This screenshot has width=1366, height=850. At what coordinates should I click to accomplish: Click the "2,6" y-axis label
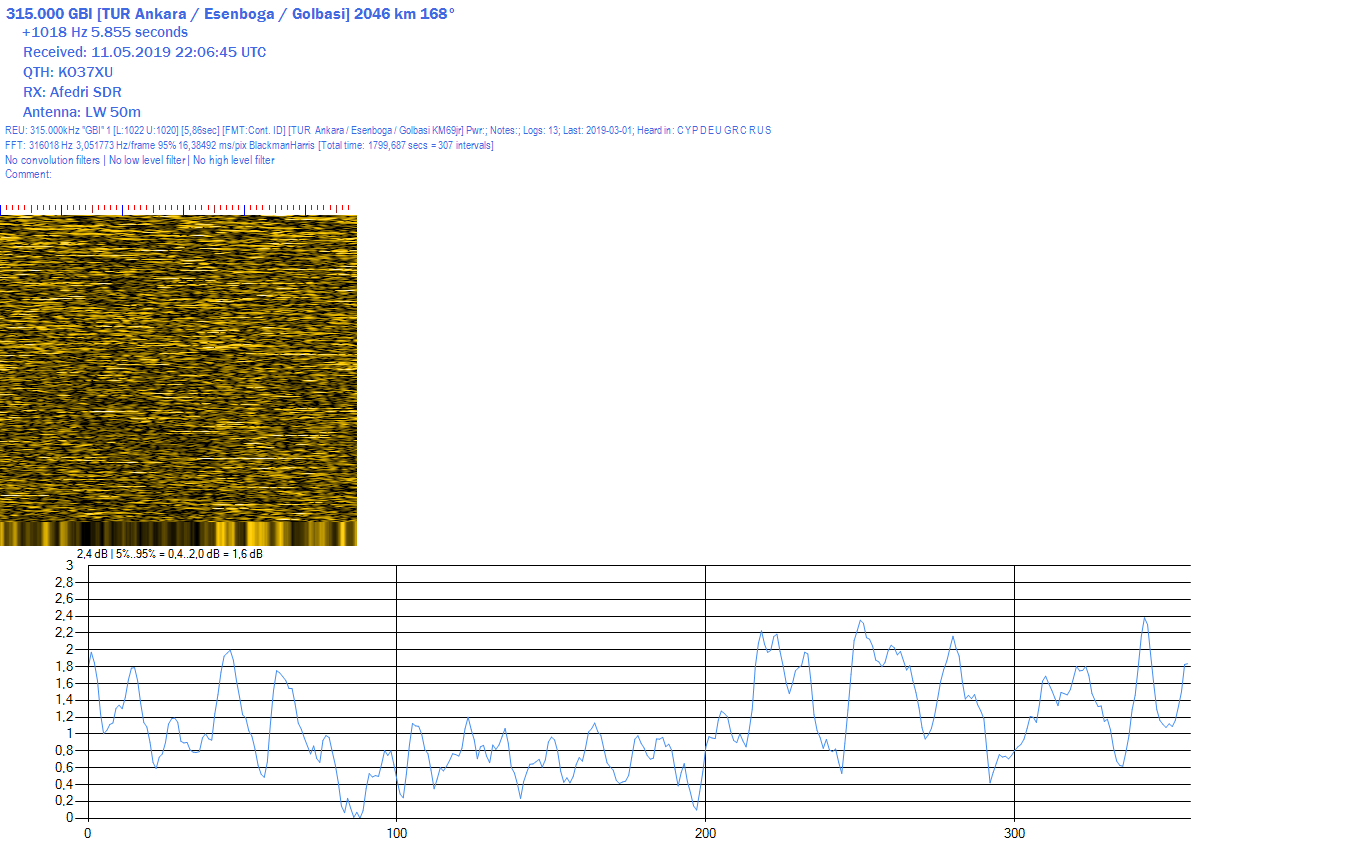pos(64,599)
